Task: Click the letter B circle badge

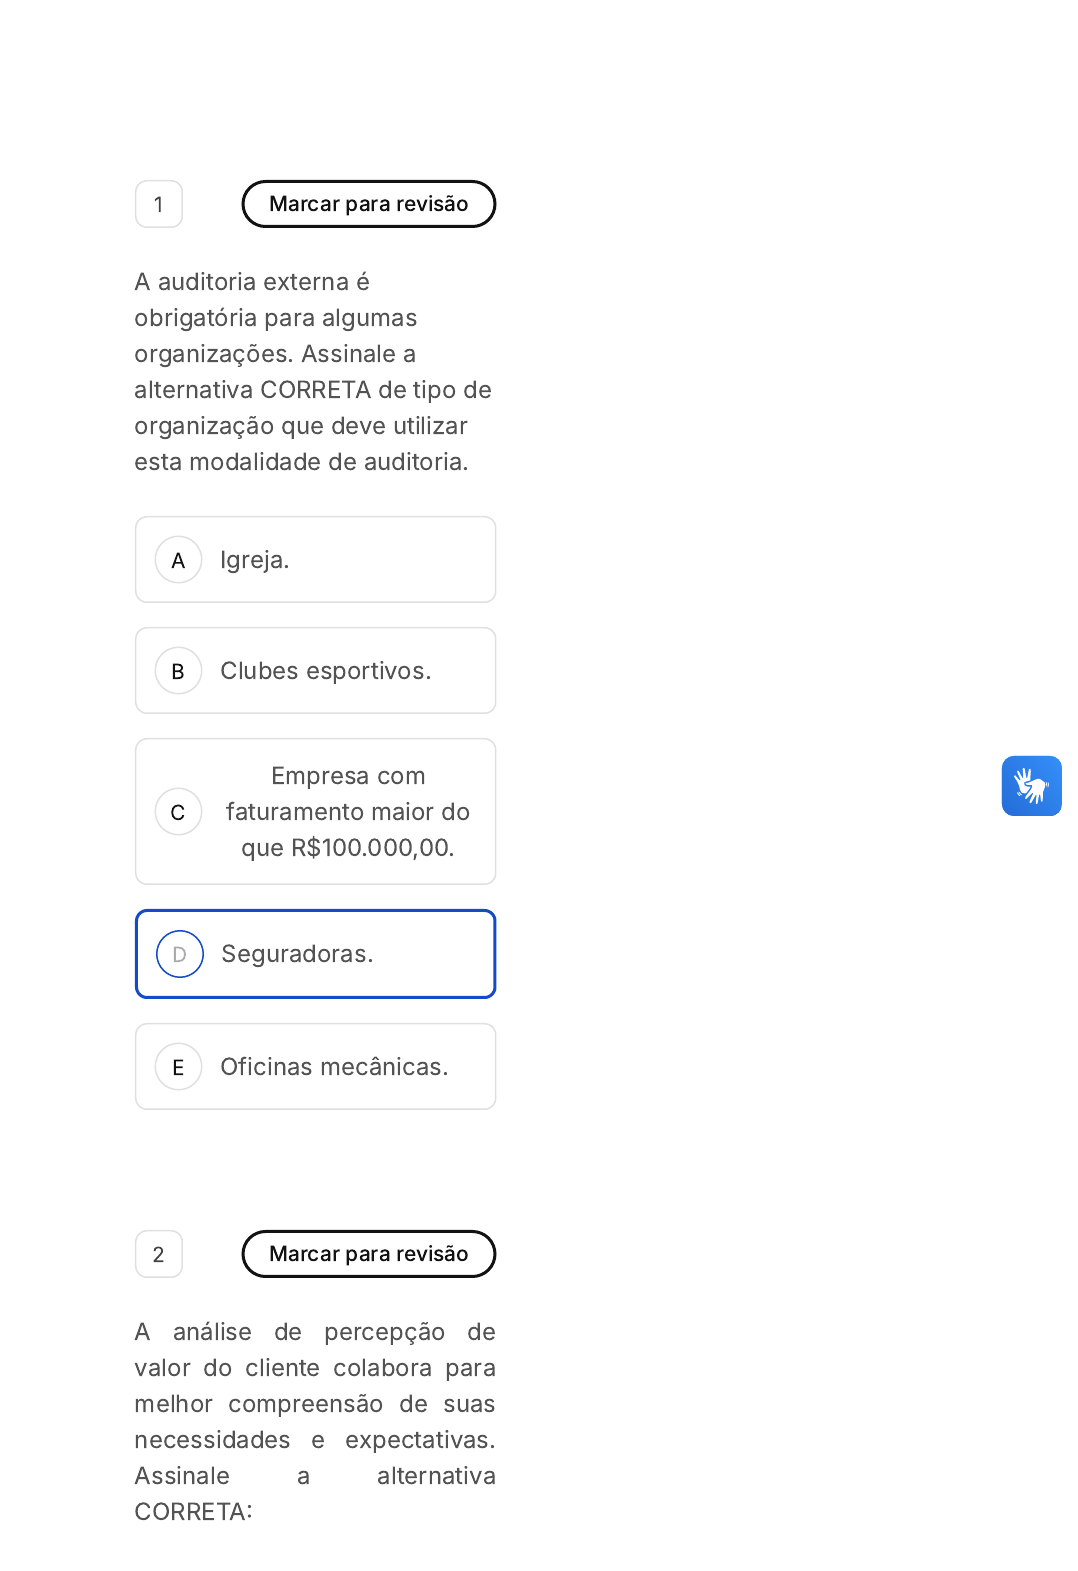Action: [179, 671]
